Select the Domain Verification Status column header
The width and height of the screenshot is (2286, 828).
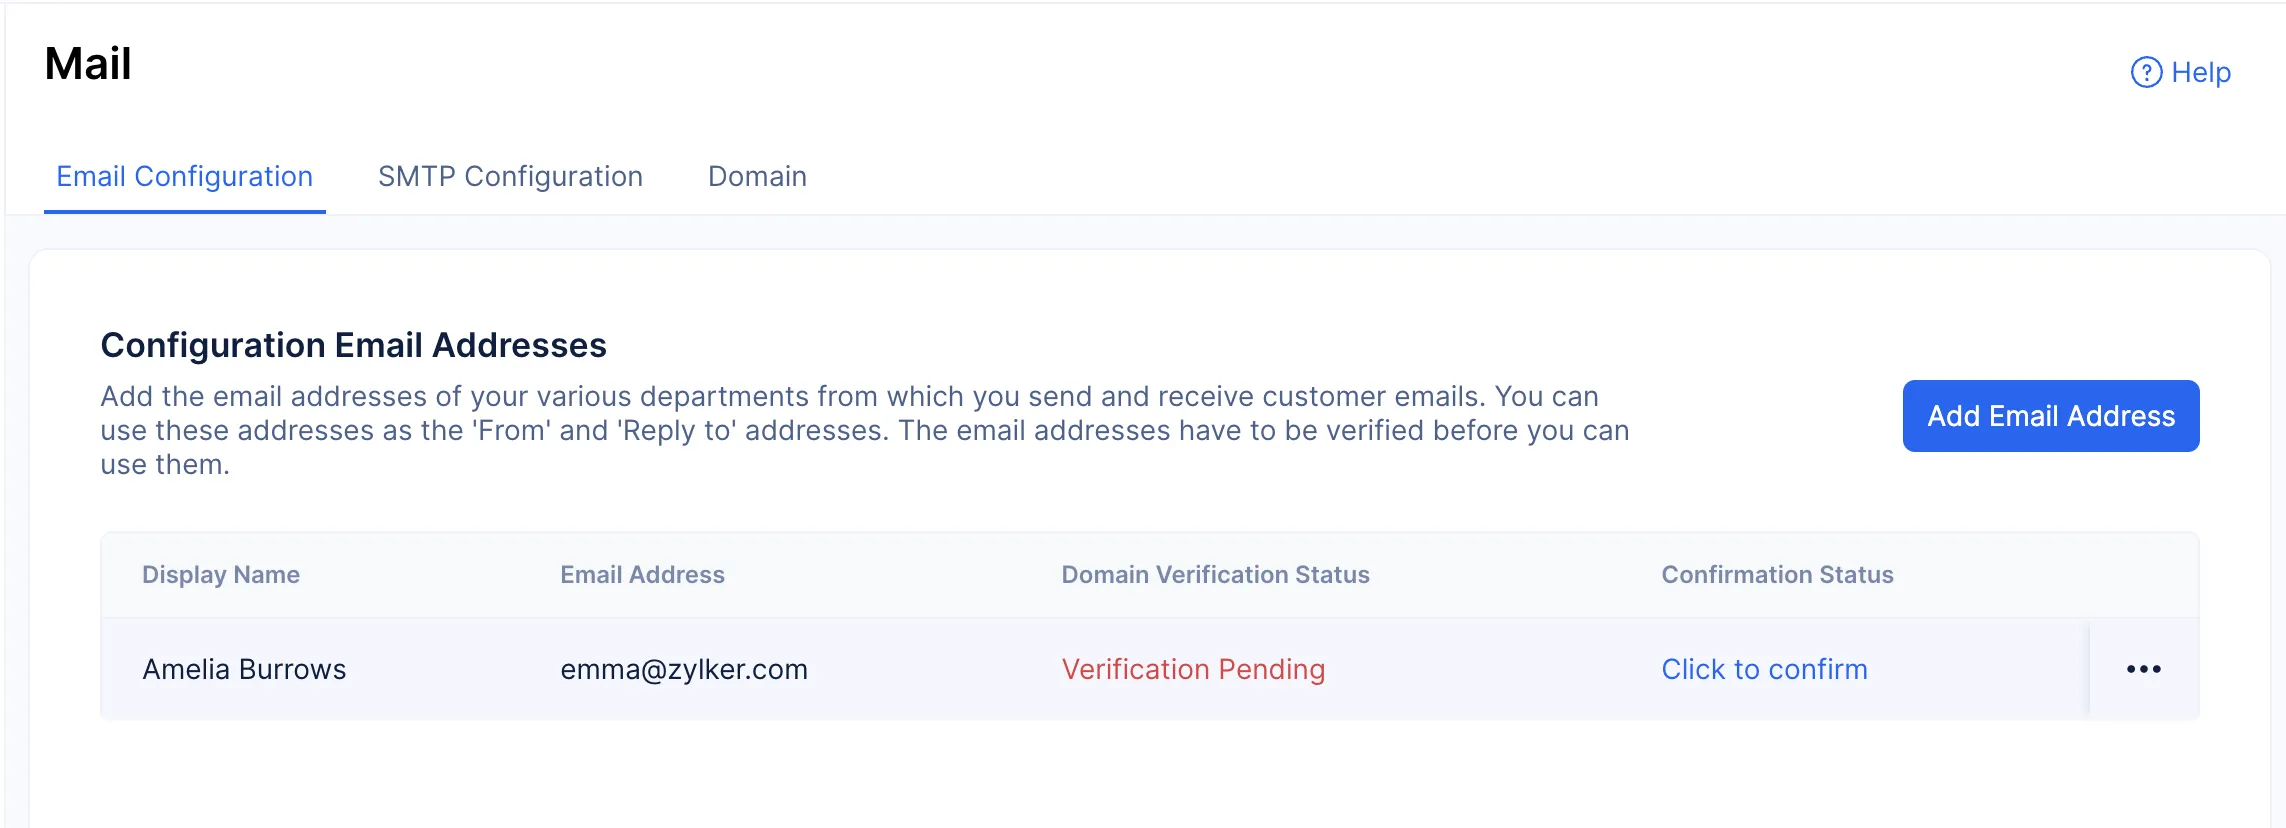click(1215, 575)
